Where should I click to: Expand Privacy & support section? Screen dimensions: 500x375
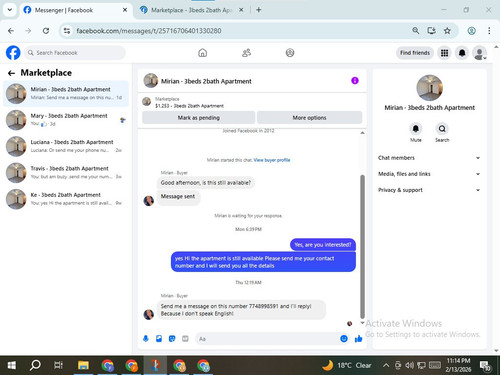click(x=429, y=190)
